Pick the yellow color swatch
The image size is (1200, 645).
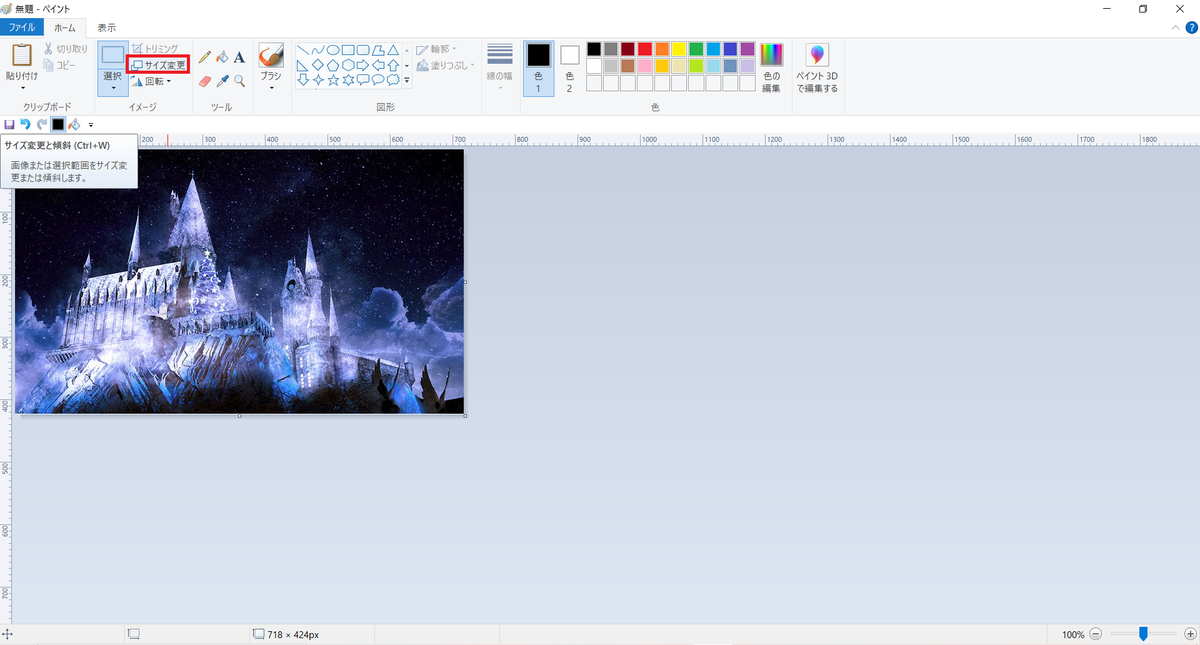tap(679, 49)
